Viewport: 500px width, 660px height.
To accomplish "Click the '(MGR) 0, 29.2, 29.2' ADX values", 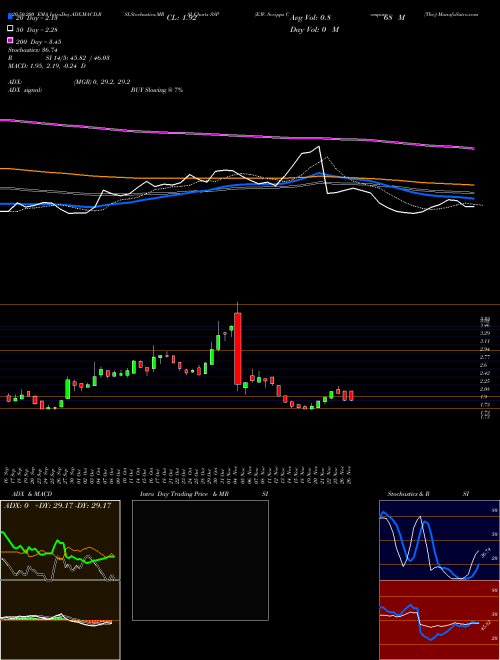I will 102,82.
